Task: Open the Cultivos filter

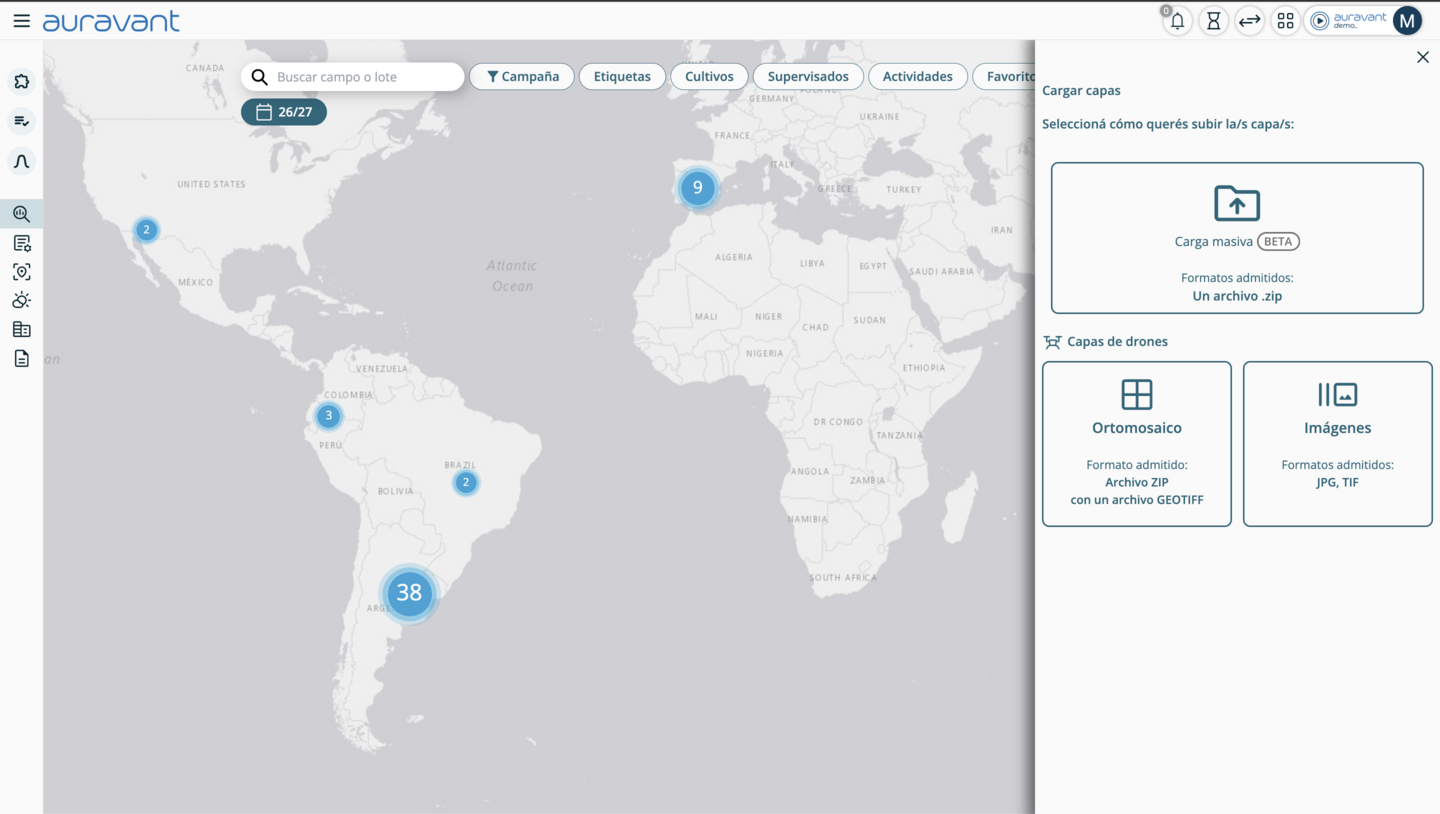Action: [x=709, y=76]
